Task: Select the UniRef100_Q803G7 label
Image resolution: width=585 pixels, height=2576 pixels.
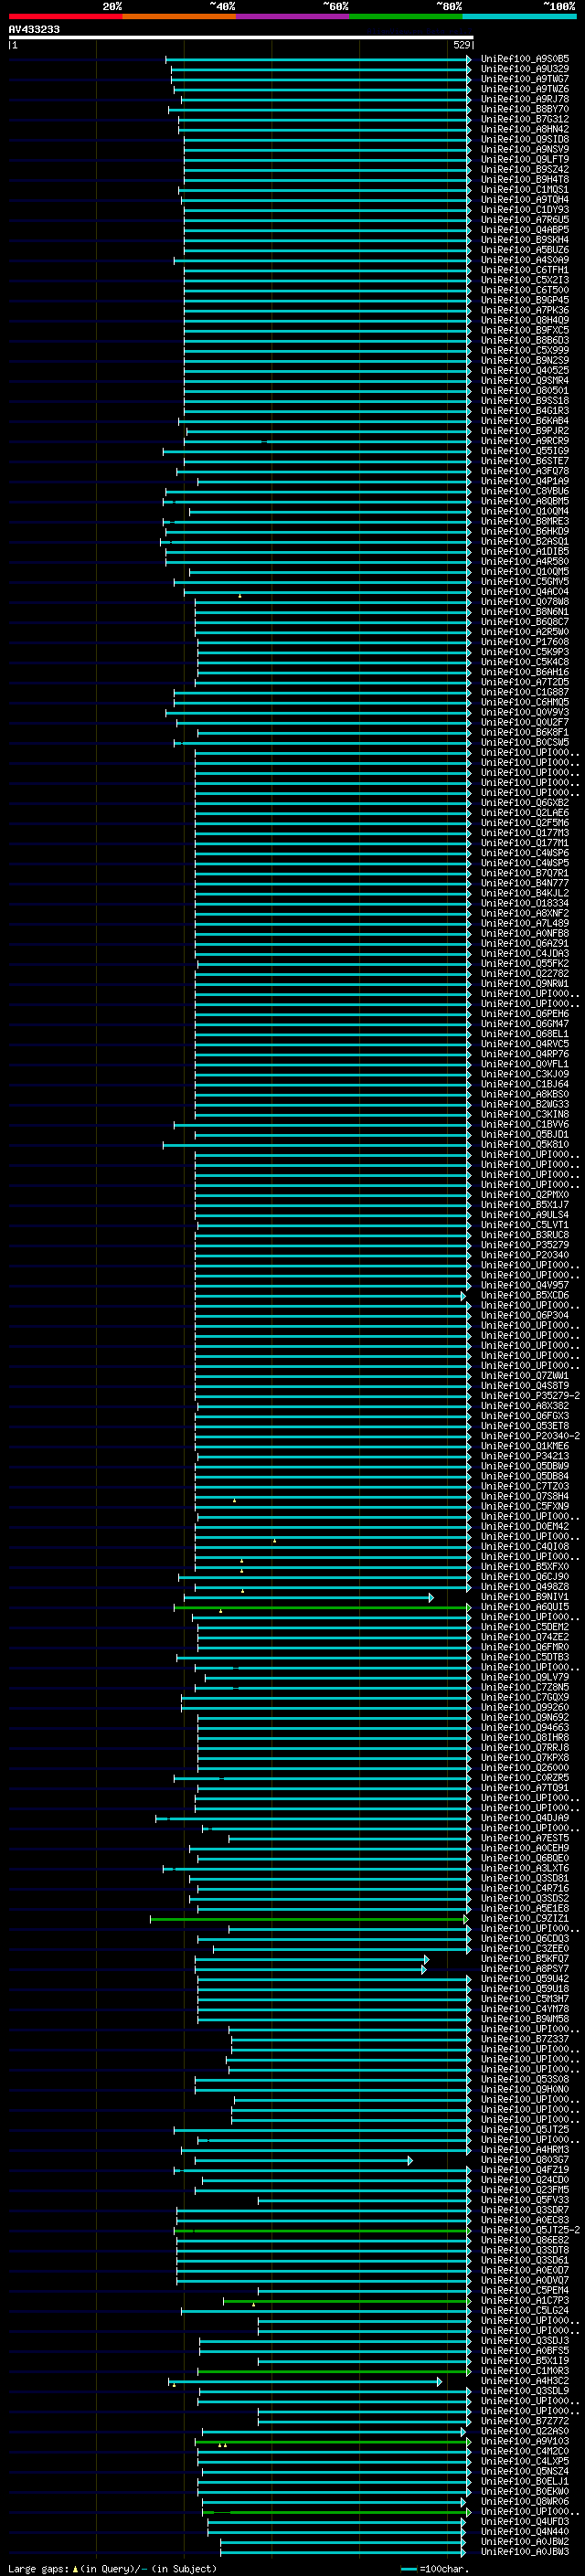Action: [524, 2160]
